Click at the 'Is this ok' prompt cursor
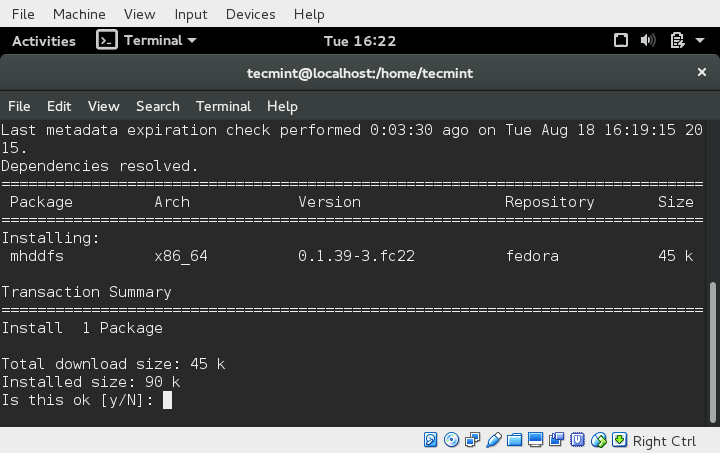 [x=167, y=400]
